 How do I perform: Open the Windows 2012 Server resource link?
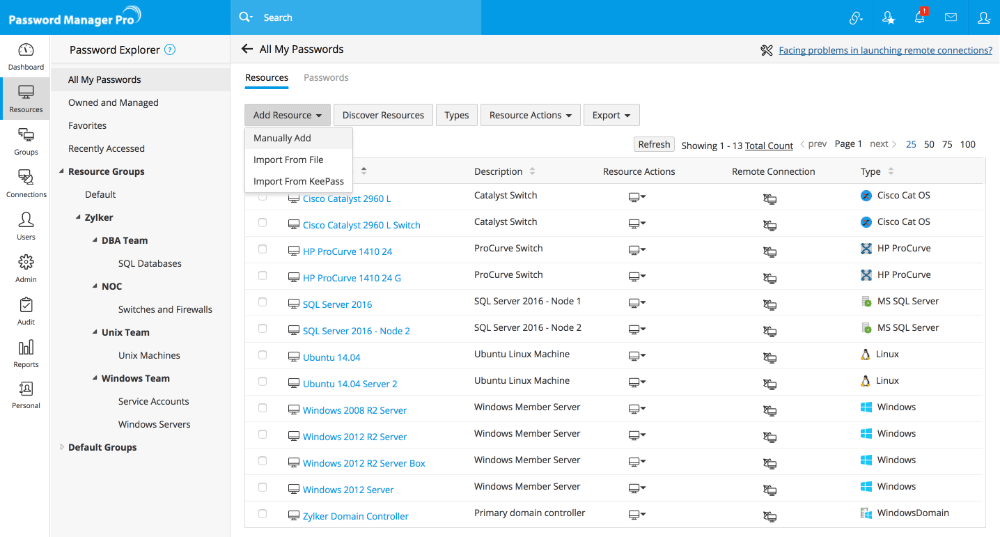pos(348,490)
